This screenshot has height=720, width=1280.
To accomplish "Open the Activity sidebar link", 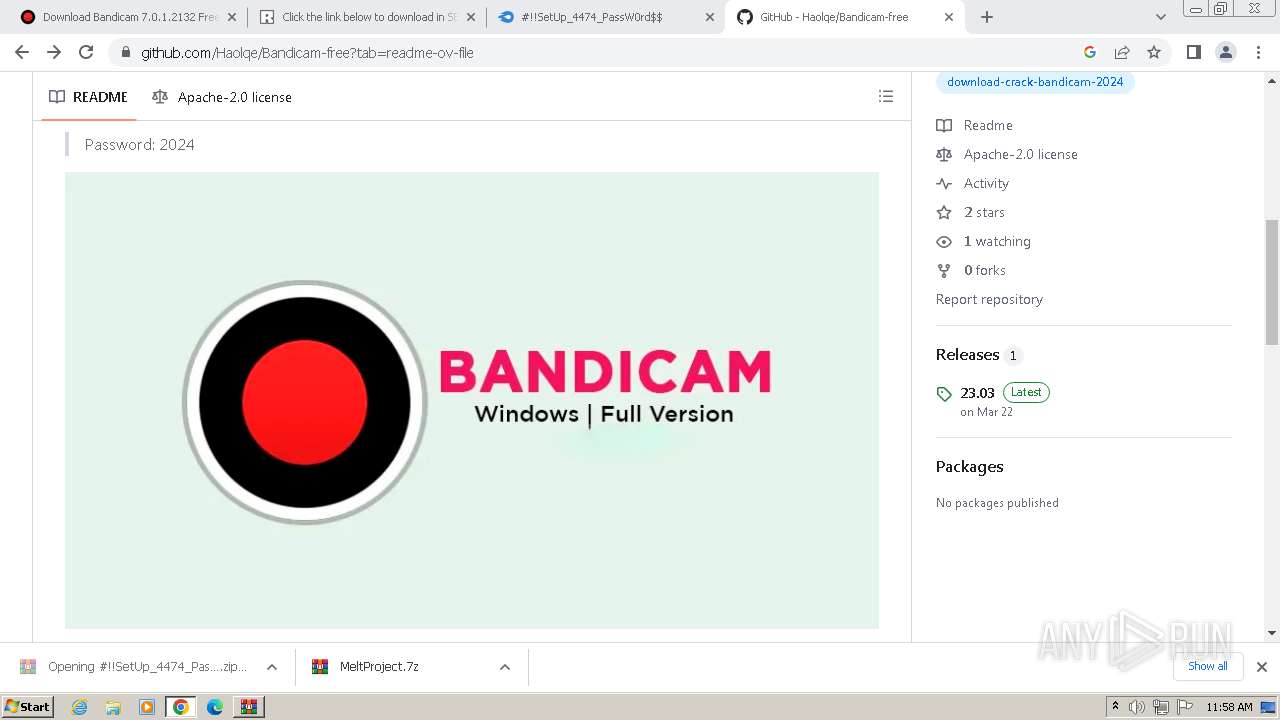I will pyautogui.click(x=973, y=183).
